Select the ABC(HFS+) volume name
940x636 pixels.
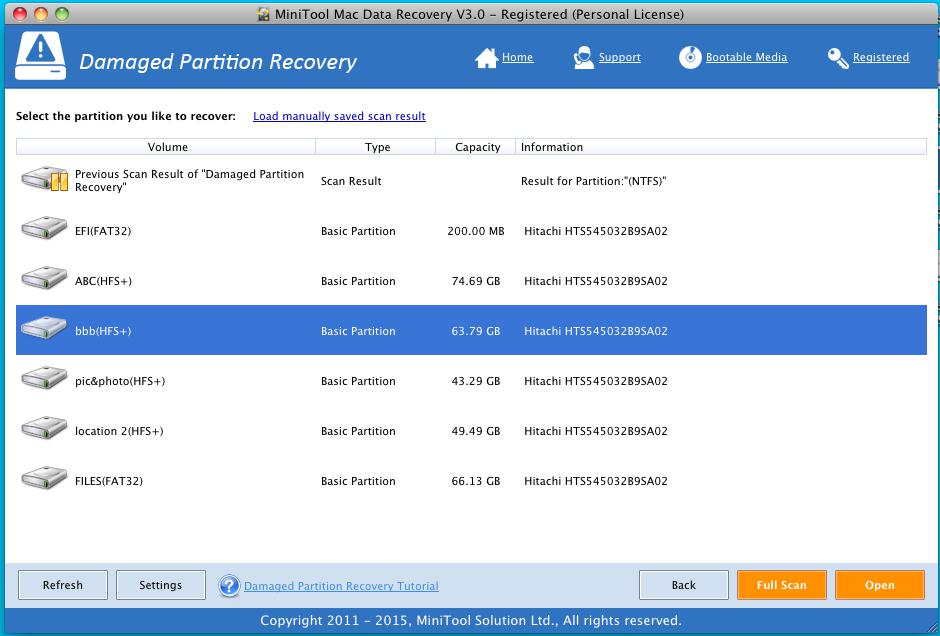click(103, 281)
